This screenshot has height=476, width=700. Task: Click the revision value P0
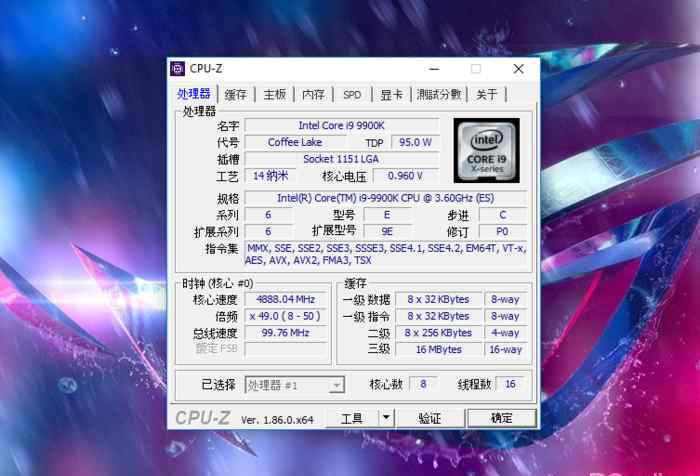[503, 231]
